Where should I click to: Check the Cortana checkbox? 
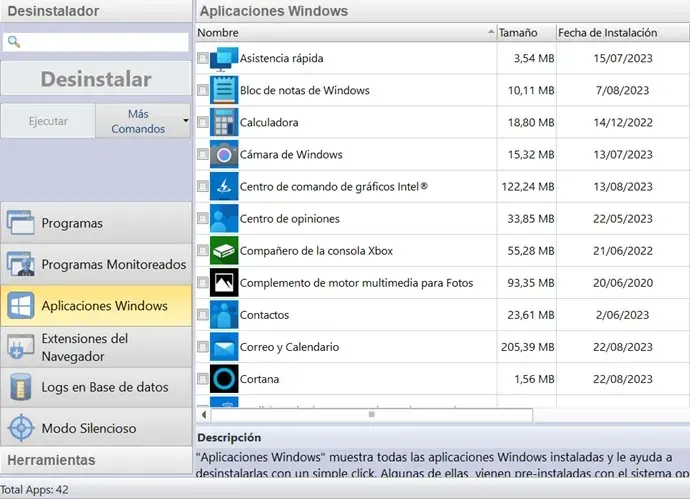click(x=203, y=379)
